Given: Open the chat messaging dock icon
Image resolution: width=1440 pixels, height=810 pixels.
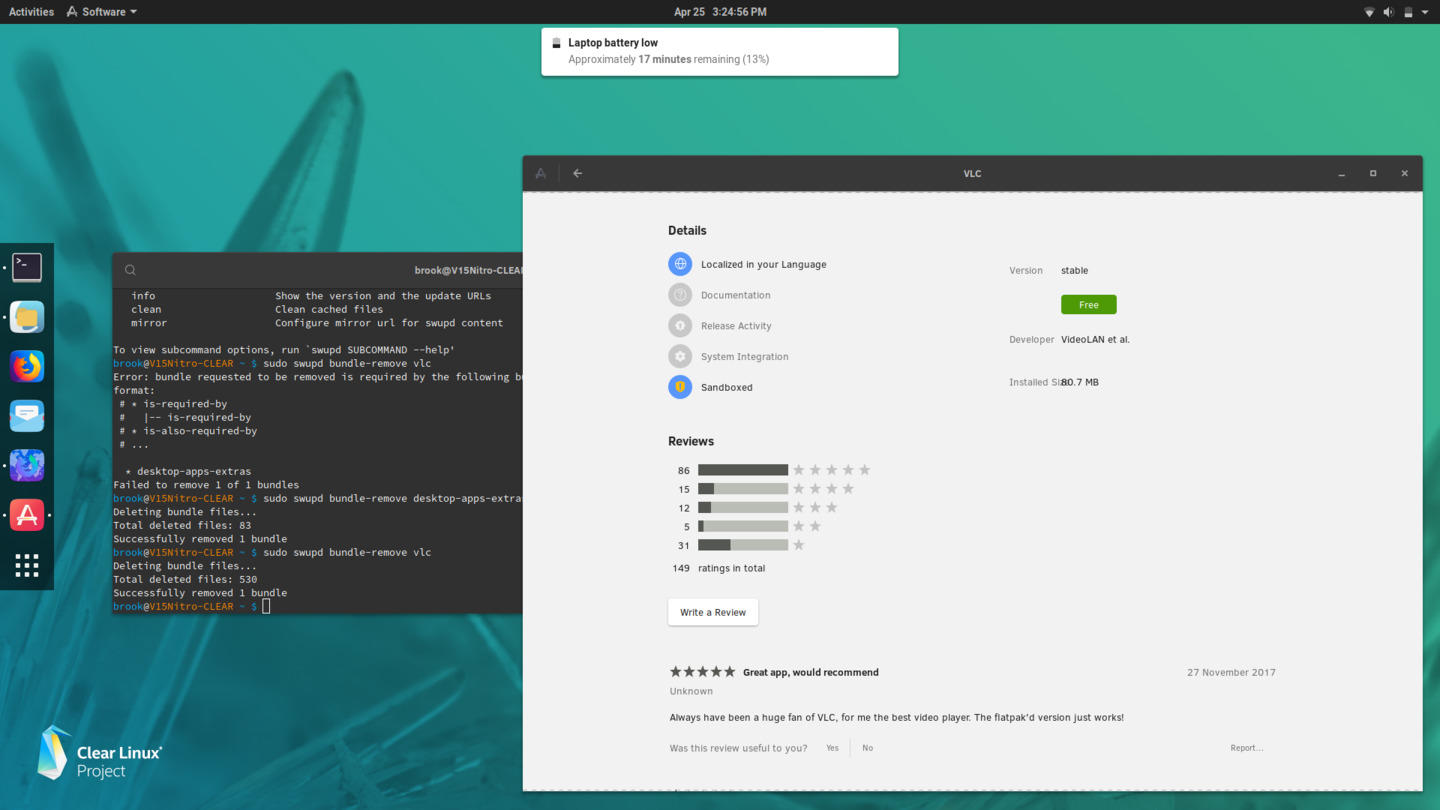Looking at the screenshot, I should (x=27, y=416).
